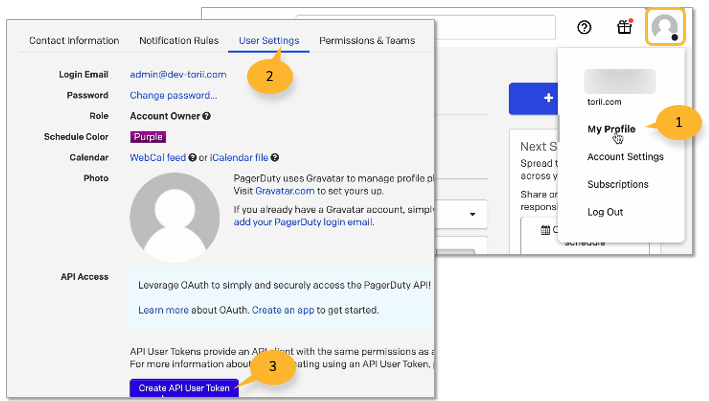The height and width of the screenshot is (401, 709).
Task: Click the Purple schedule color swatch
Action: [148, 137]
